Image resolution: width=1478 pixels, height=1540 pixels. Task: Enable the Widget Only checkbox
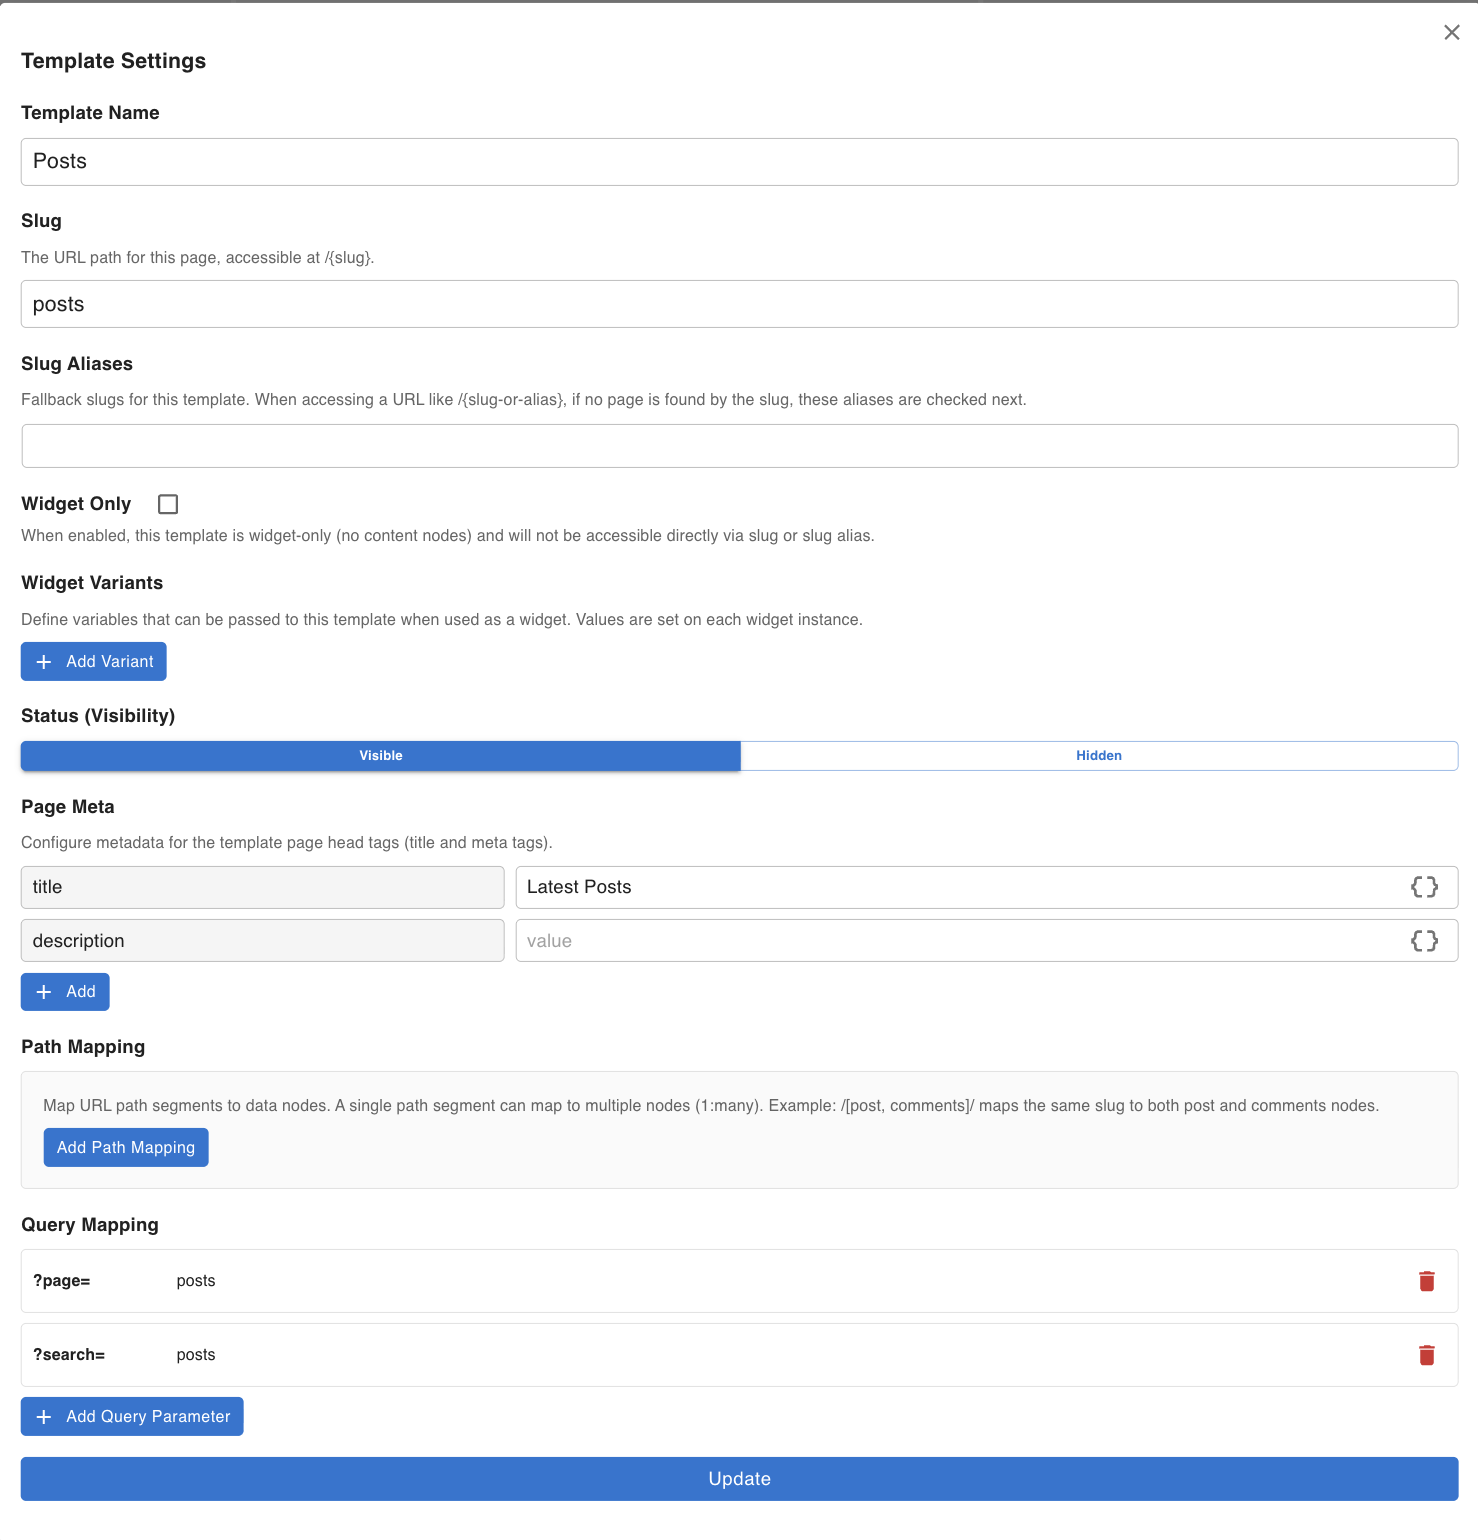[x=168, y=504]
